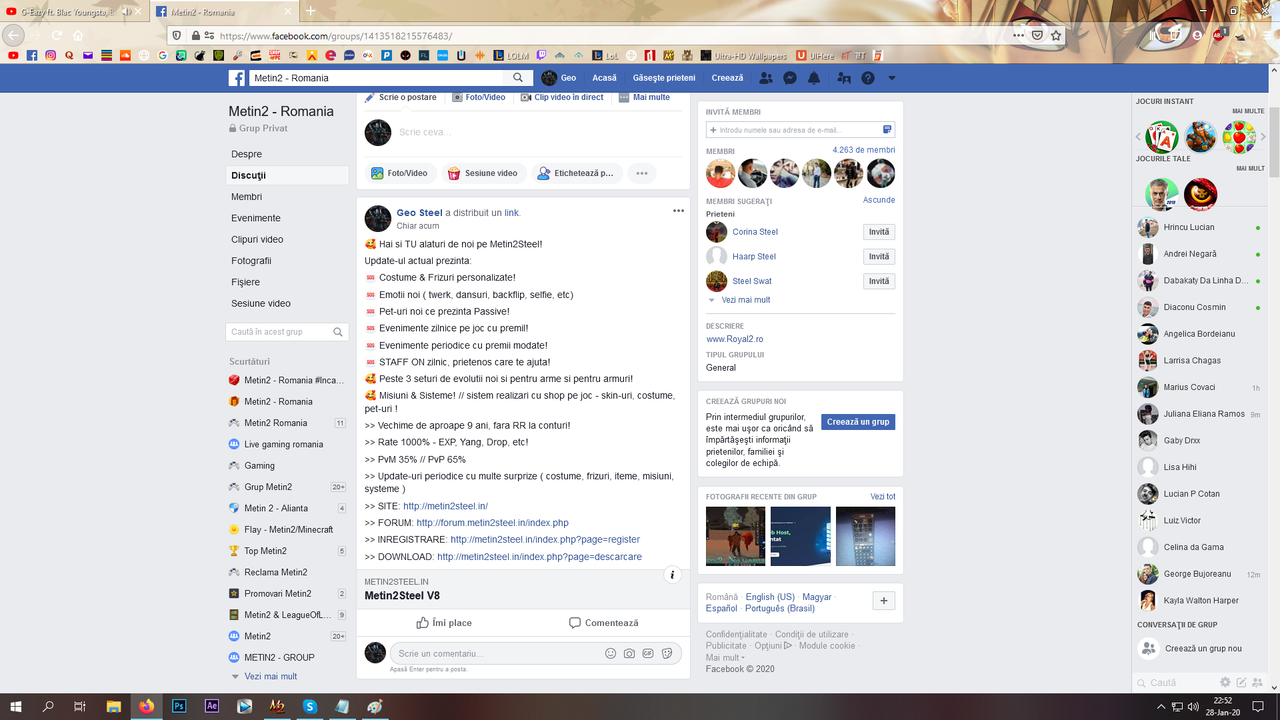
Task: Insert emoji in the comment box
Action: point(610,653)
